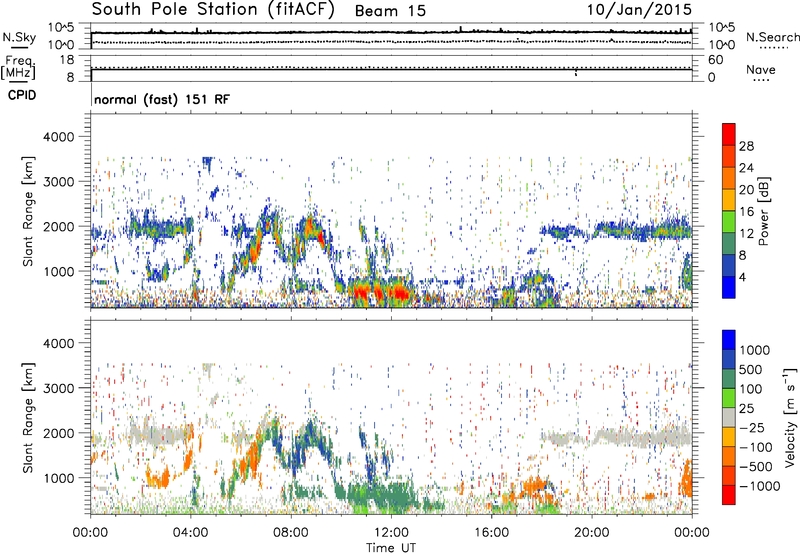The width and height of the screenshot is (800, 554).
Task: Click the "Velocity [m s⁻¹]" color bar label
Action: point(790,417)
